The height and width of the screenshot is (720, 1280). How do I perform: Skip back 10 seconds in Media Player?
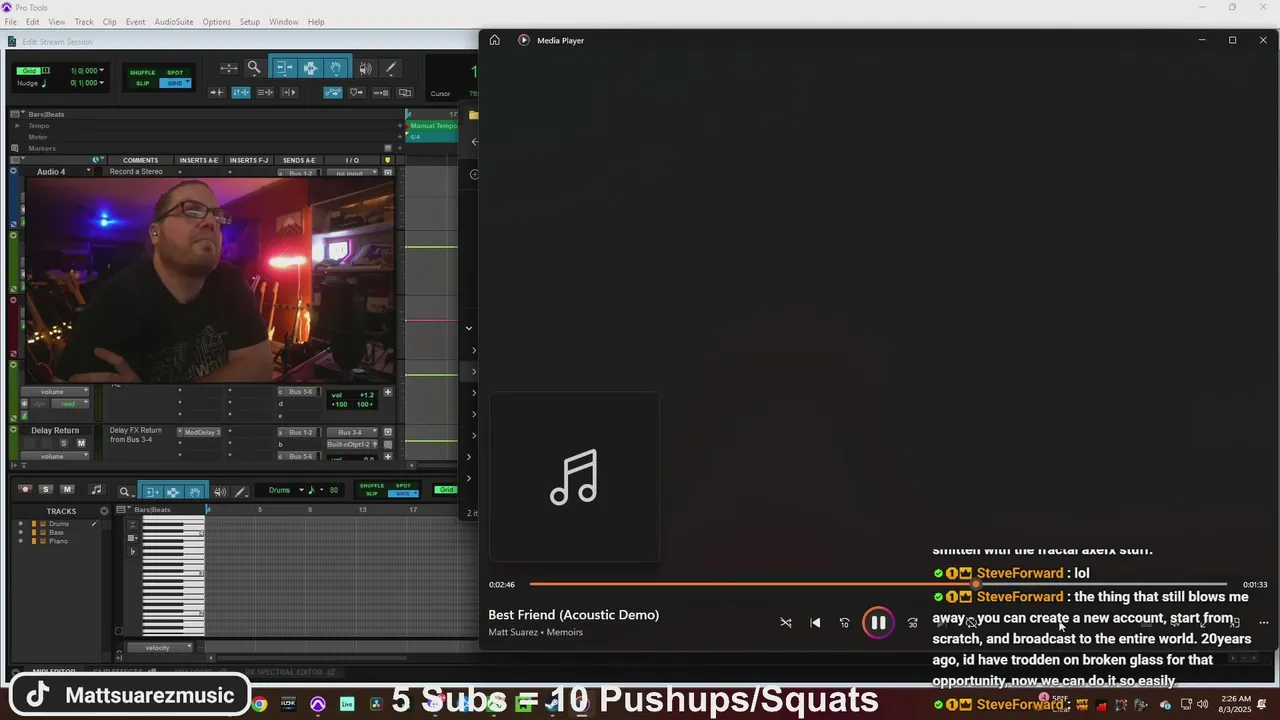[845, 622]
